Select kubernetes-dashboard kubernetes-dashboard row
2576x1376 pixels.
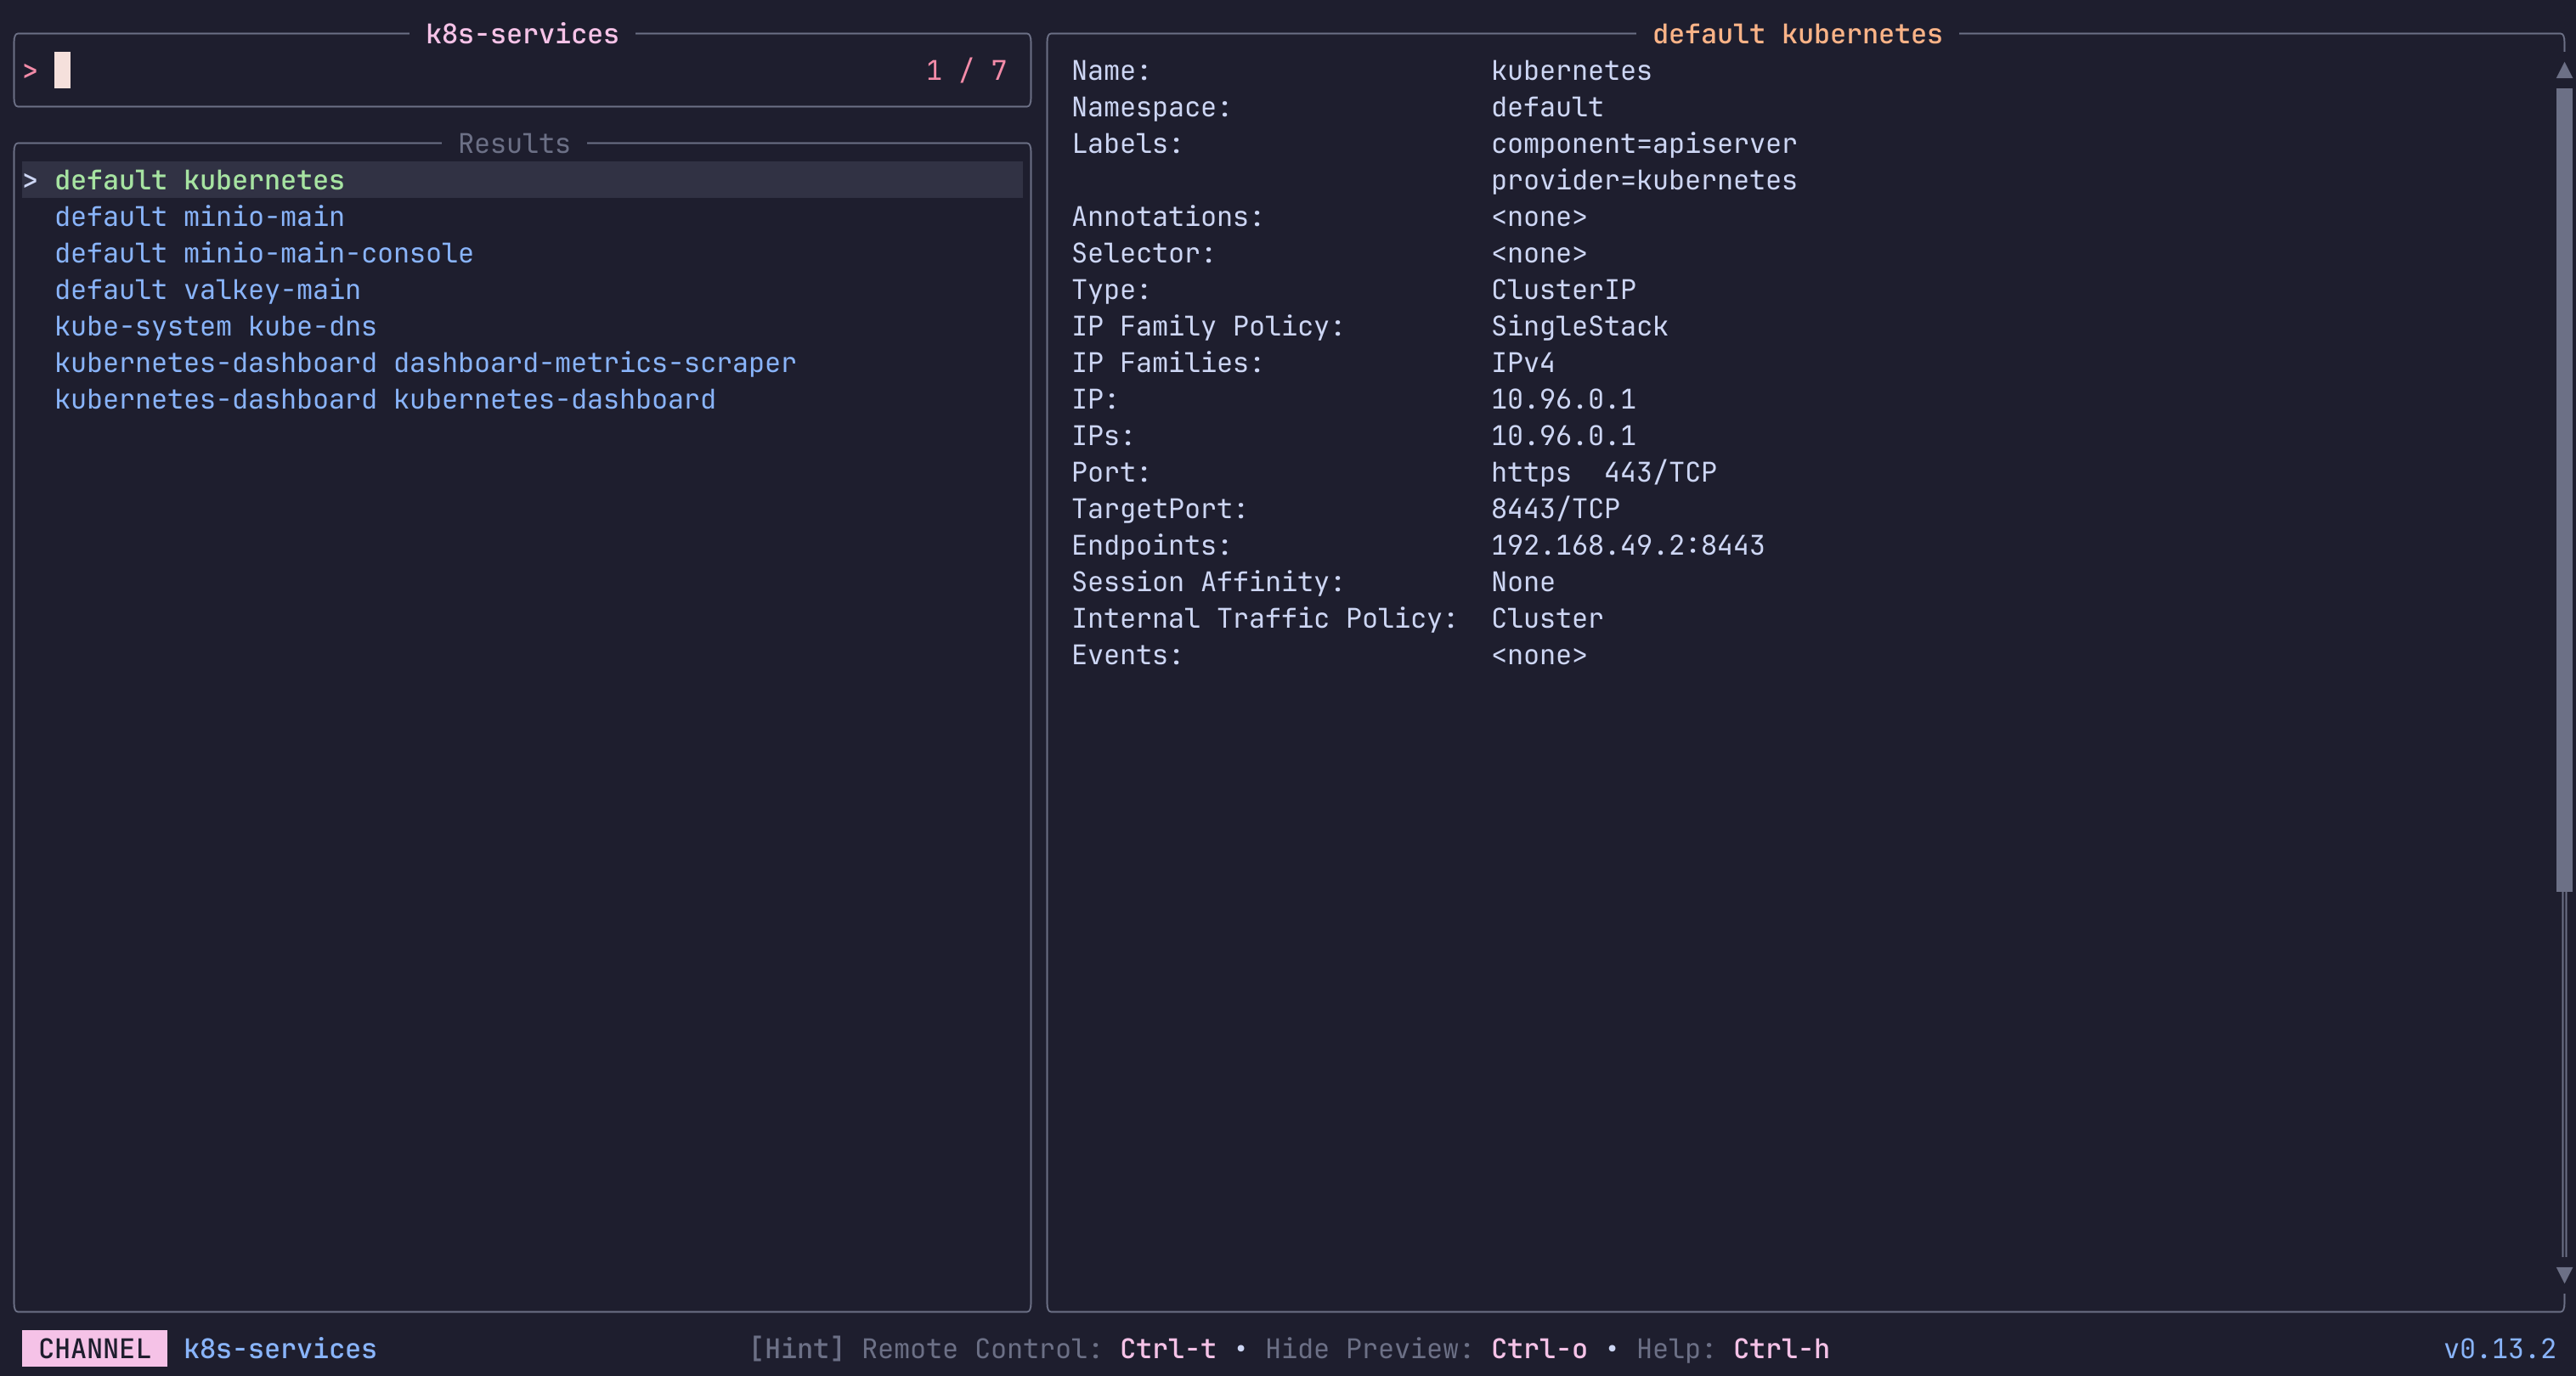[x=385, y=399]
